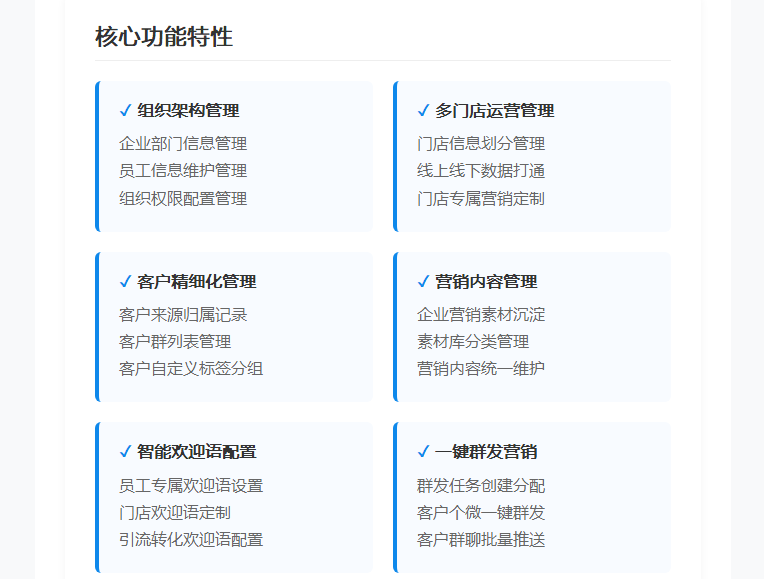
Task: Select the line 群发任务创建分配
Action: pos(481,486)
